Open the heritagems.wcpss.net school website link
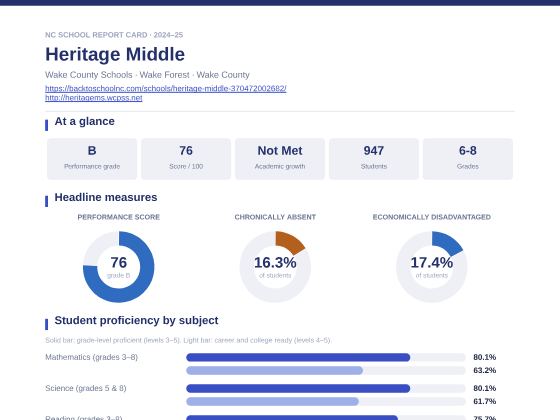The height and width of the screenshot is (420, 560). coord(94,98)
